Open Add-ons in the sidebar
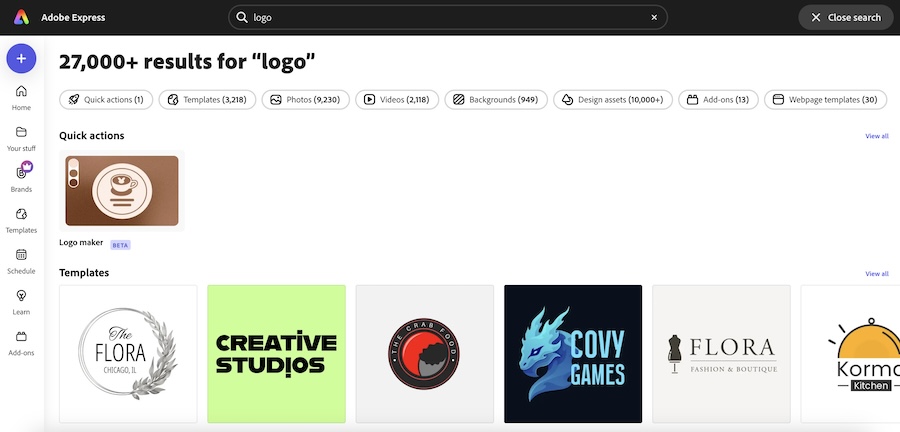 click(x=21, y=343)
